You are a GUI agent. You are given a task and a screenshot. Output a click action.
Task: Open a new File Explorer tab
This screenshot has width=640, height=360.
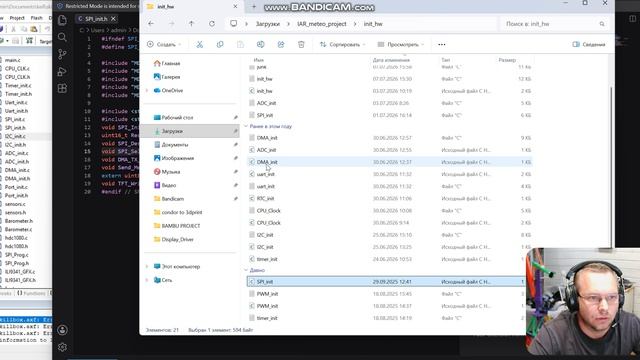pyautogui.click(x=254, y=7)
